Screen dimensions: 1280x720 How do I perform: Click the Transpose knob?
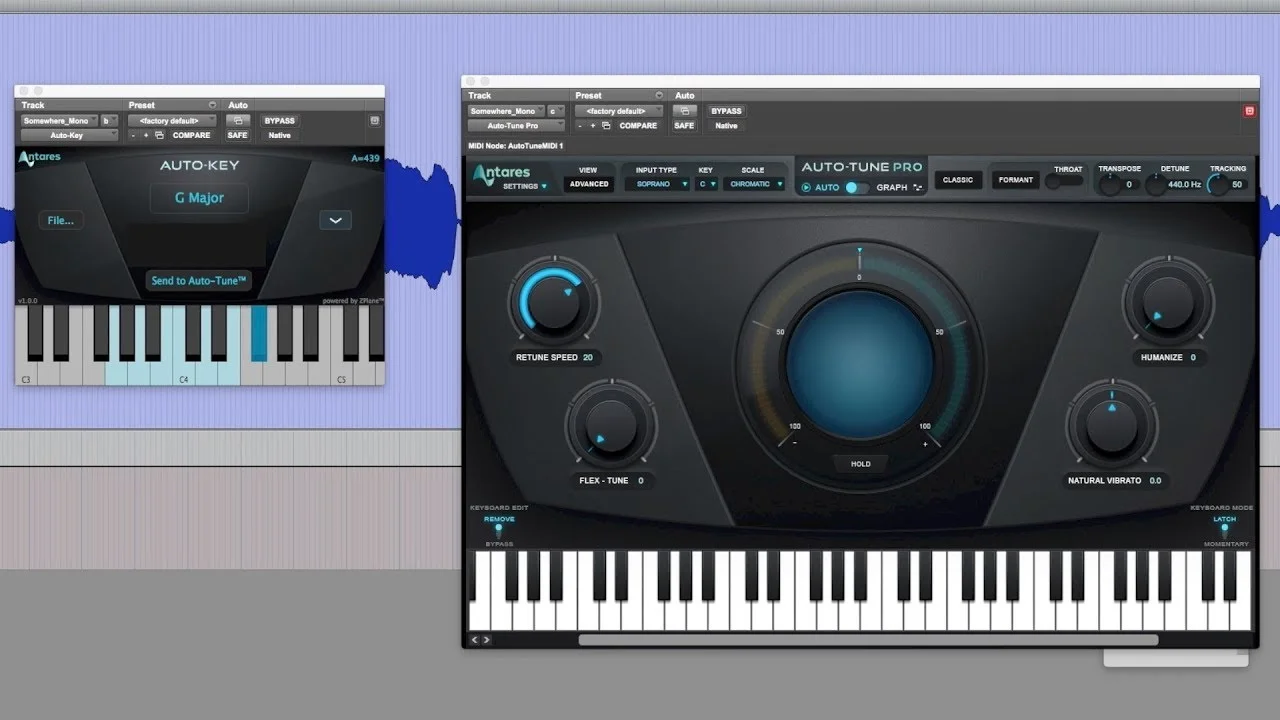pyautogui.click(x=1109, y=184)
